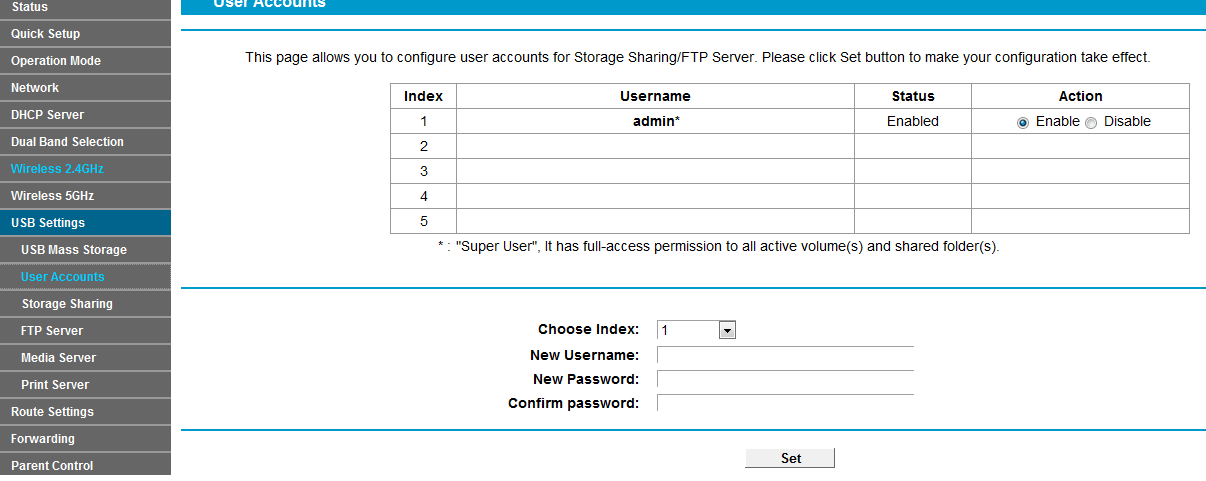Click the Set button
Viewport: 1206px width, 481px height.
point(790,458)
